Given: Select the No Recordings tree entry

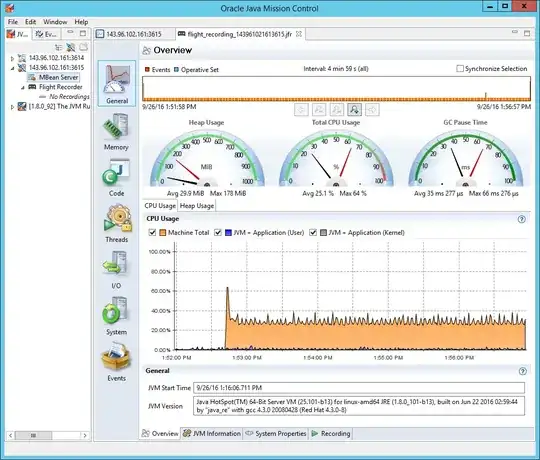Looking at the screenshot, I should (x=64, y=97).
